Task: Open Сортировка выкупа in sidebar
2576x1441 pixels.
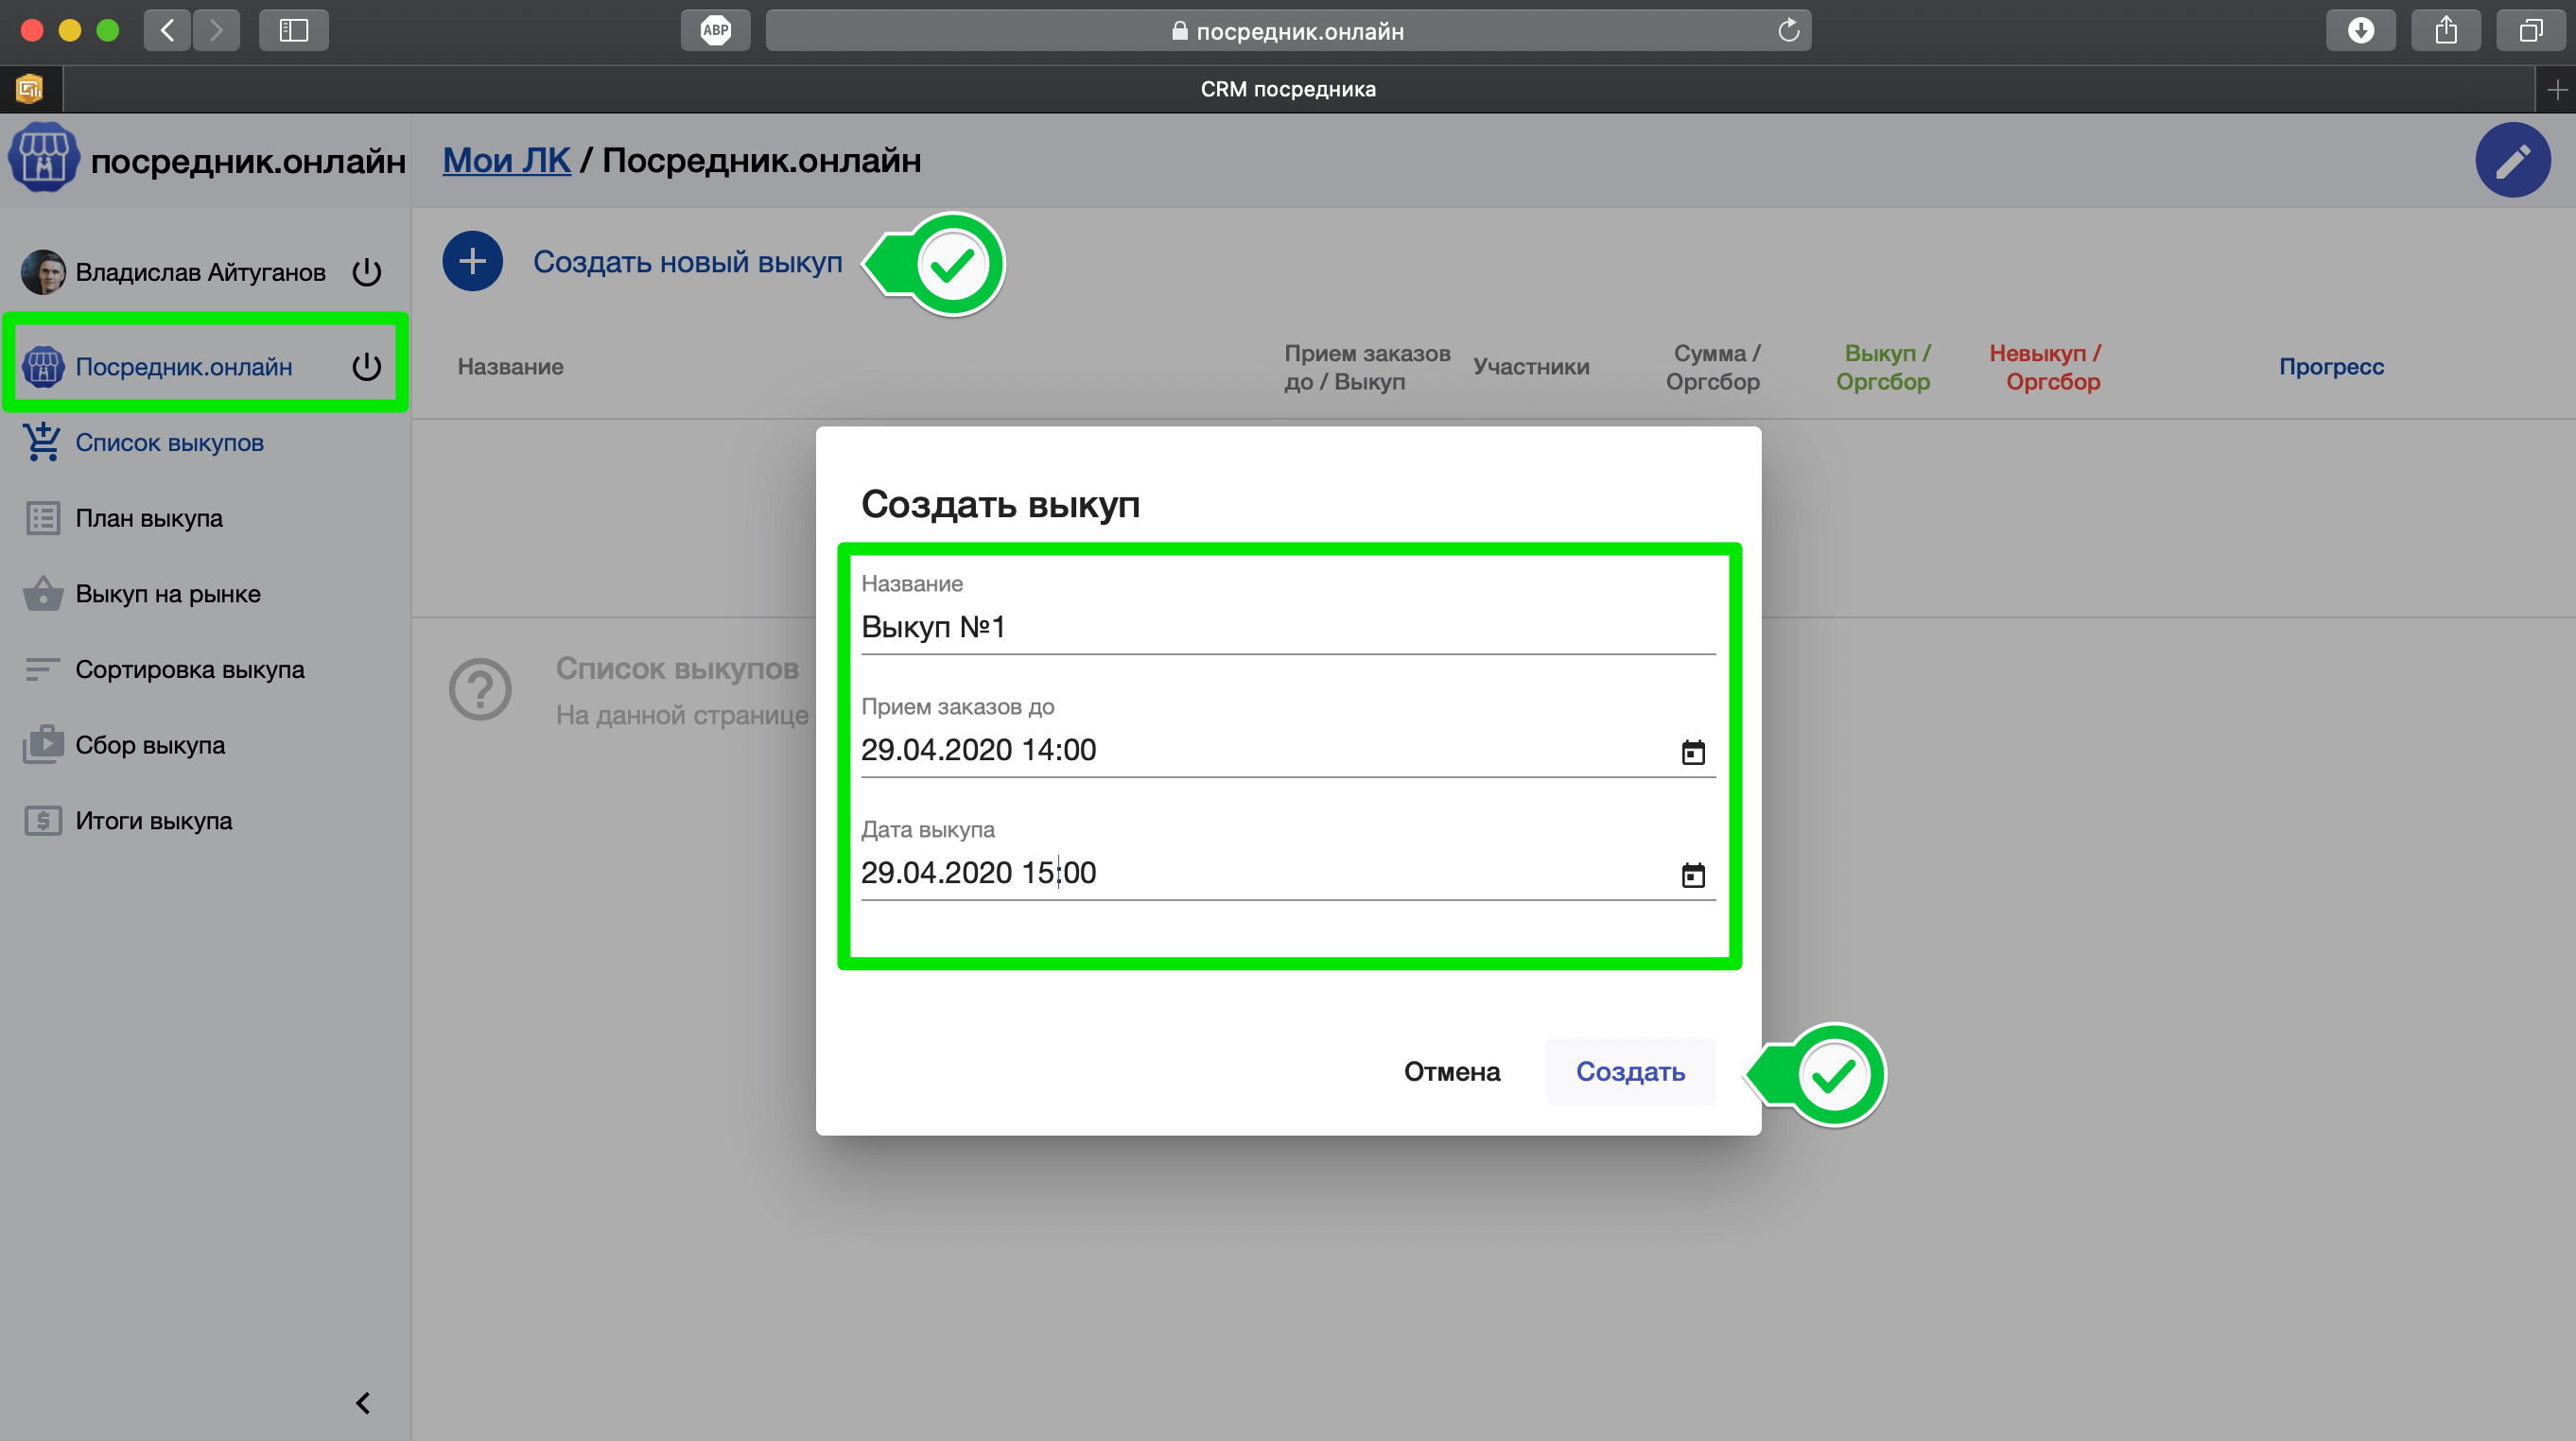Action: [189, 669]
